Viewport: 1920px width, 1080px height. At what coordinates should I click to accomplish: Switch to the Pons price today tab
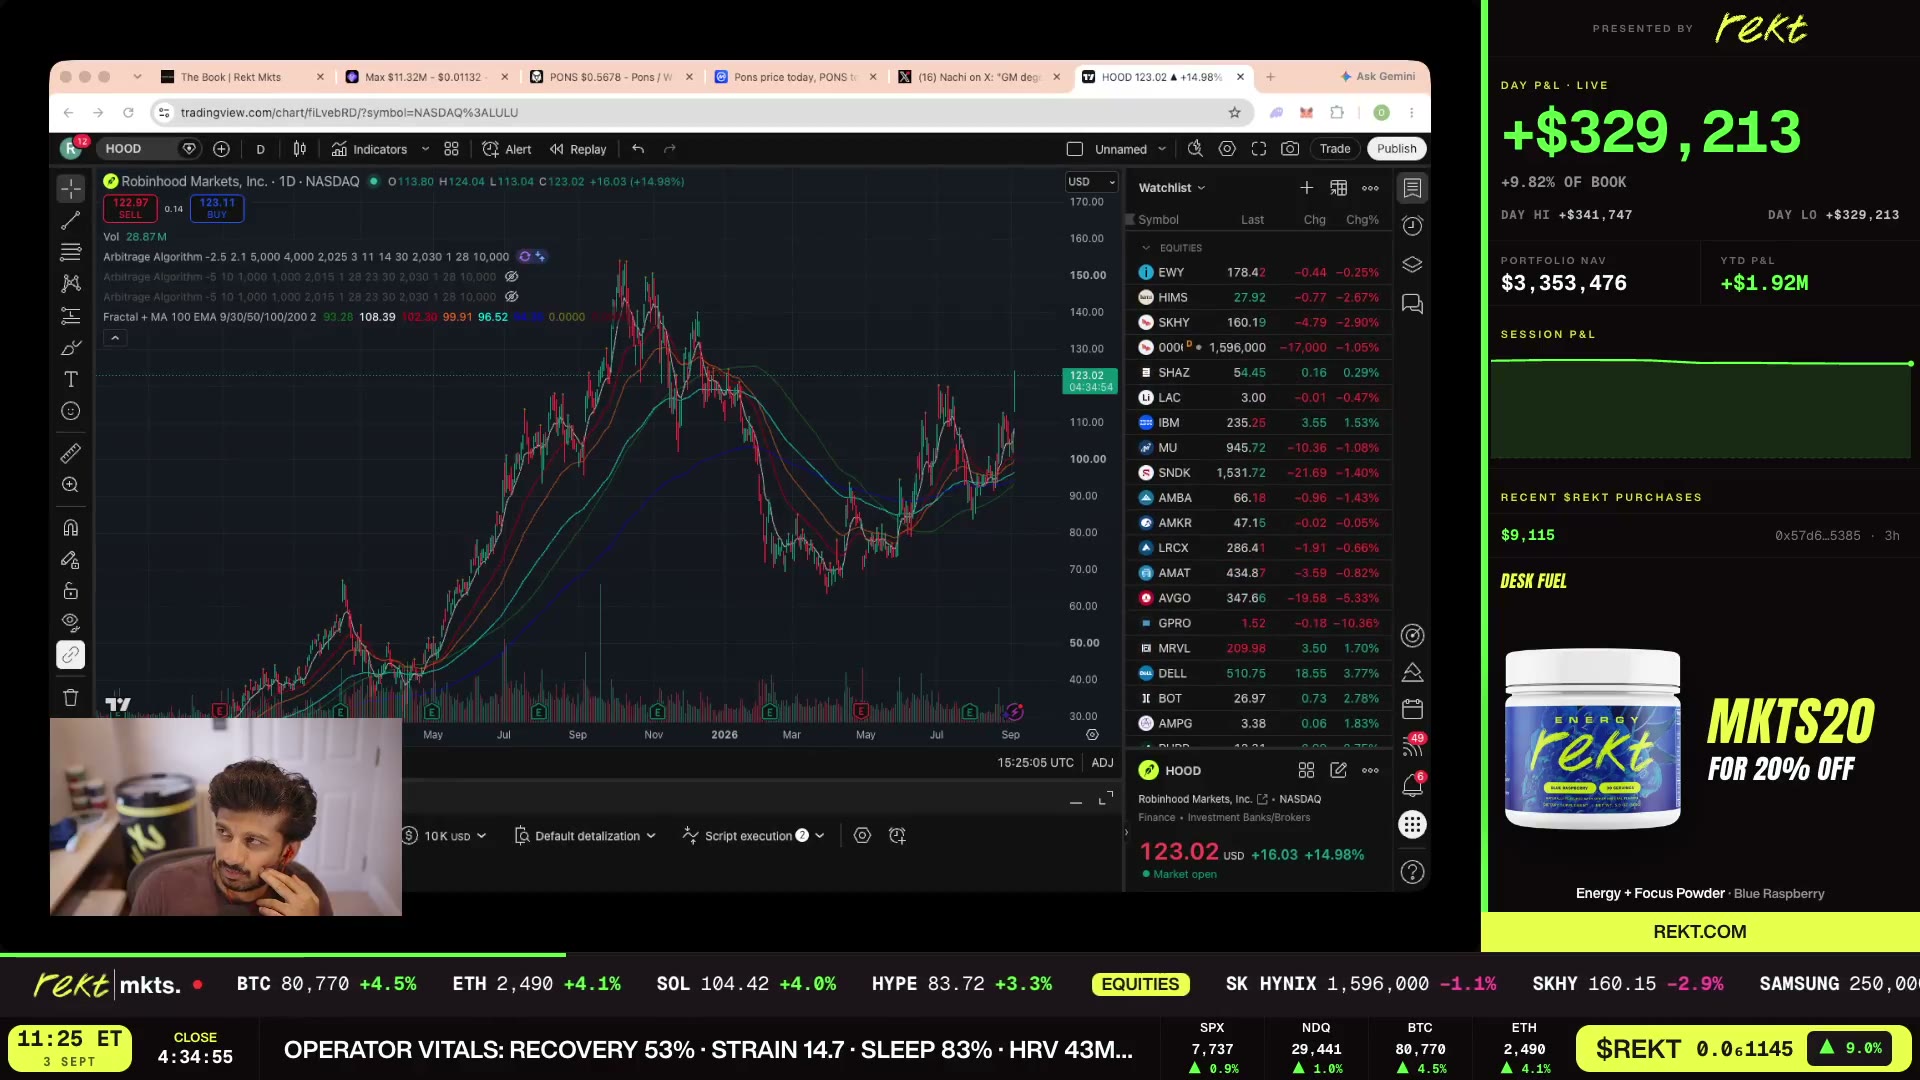coord(795,77)
